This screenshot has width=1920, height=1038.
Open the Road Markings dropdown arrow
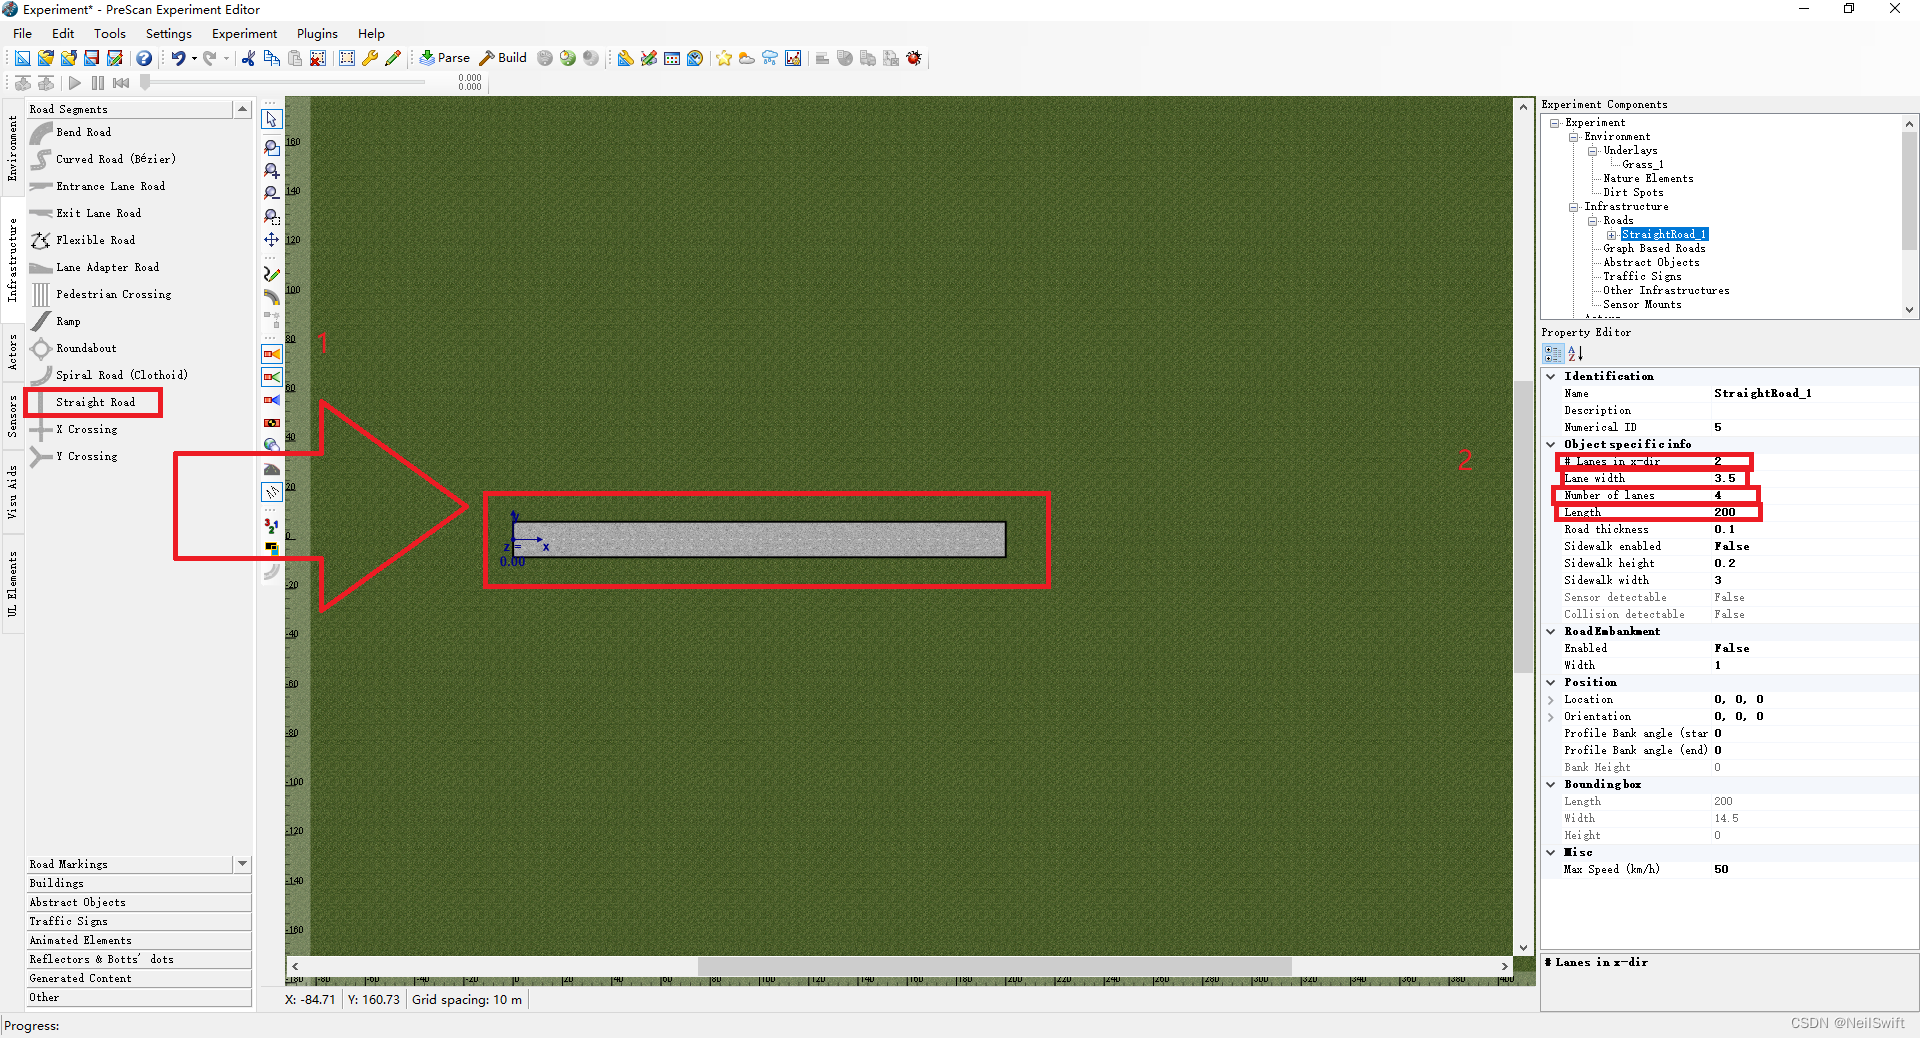click(x=242, y=864)
